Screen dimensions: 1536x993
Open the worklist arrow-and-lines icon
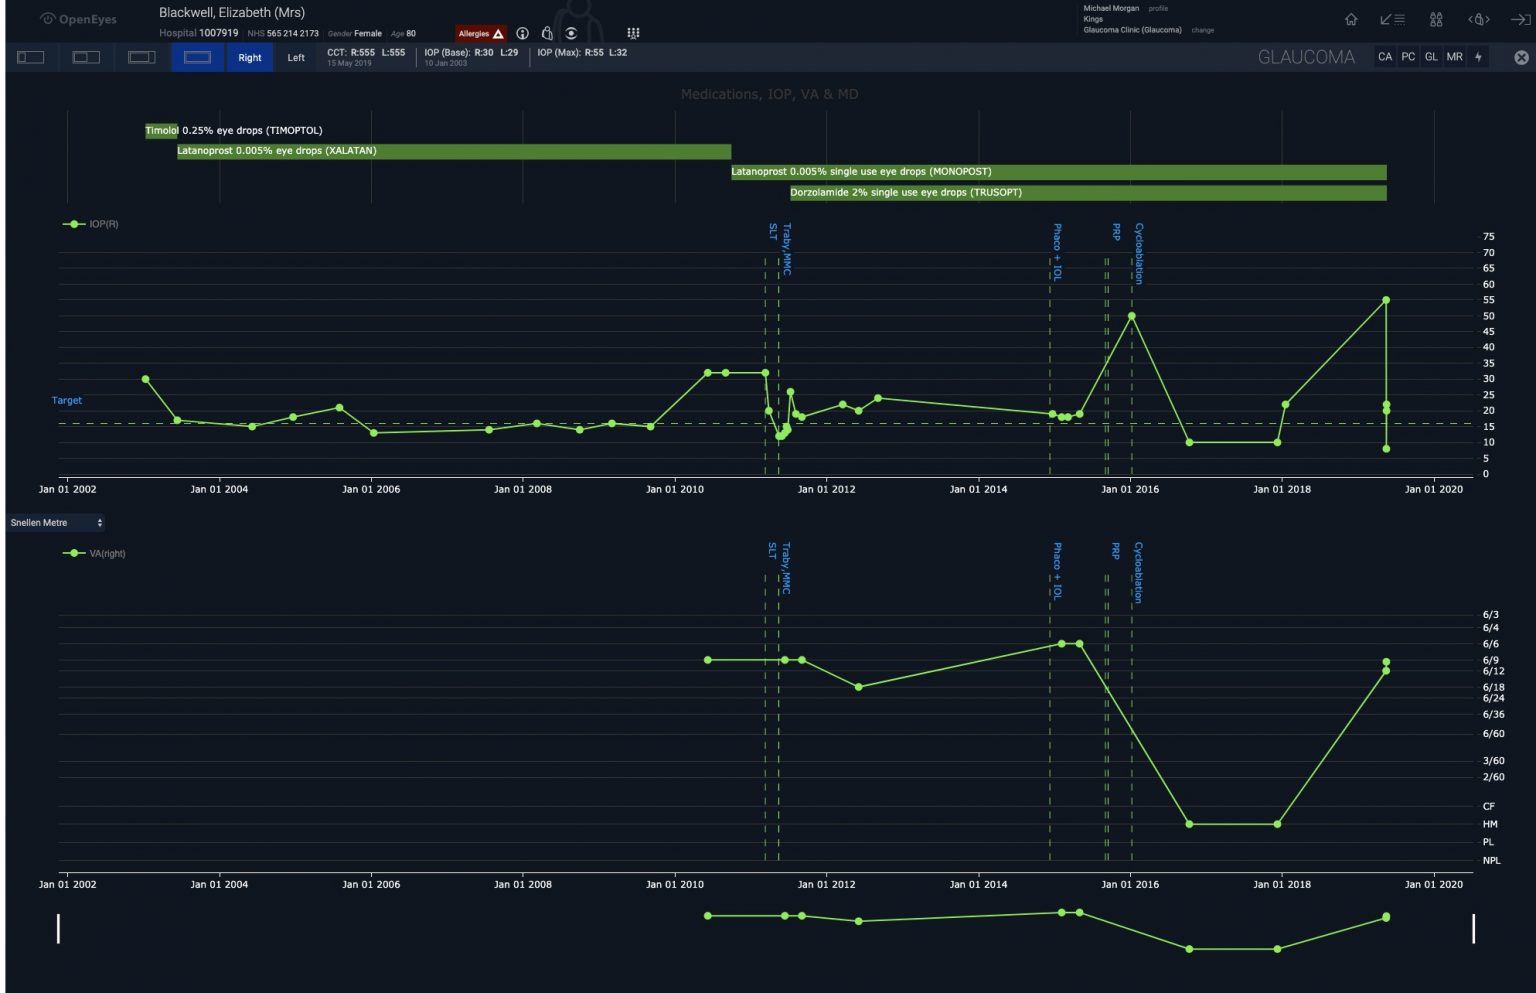[x=1392, y=20]
